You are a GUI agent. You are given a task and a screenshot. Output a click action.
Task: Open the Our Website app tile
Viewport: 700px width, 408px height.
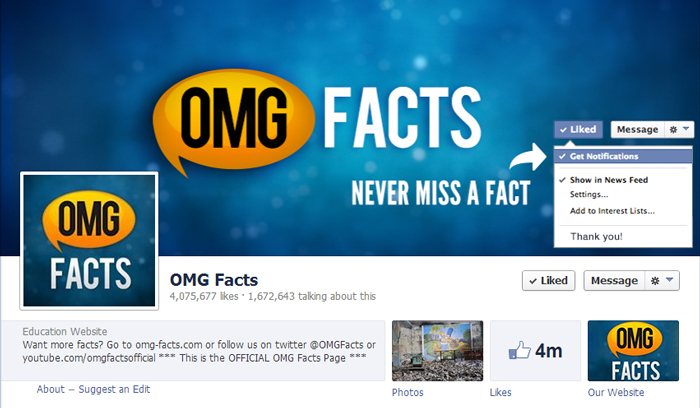(633, 351)
